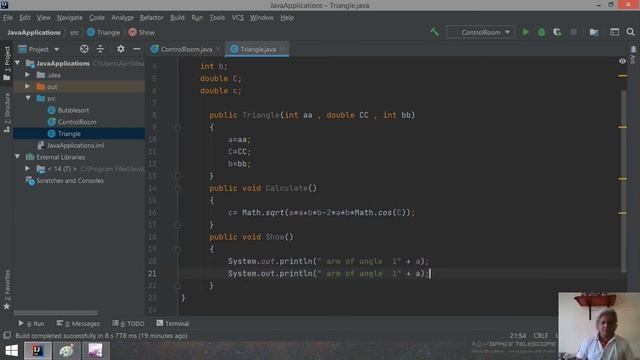Open the Build menu
Screen dimensions: 640x360
click(x=178, y=18)
